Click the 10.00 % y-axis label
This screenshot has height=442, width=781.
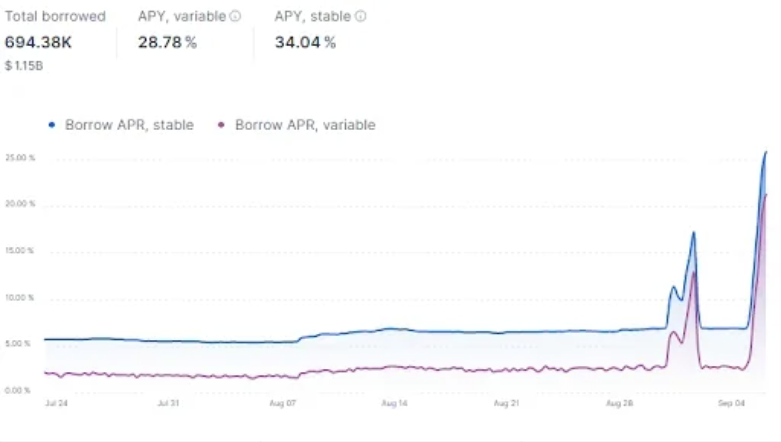tap(19, 298)
